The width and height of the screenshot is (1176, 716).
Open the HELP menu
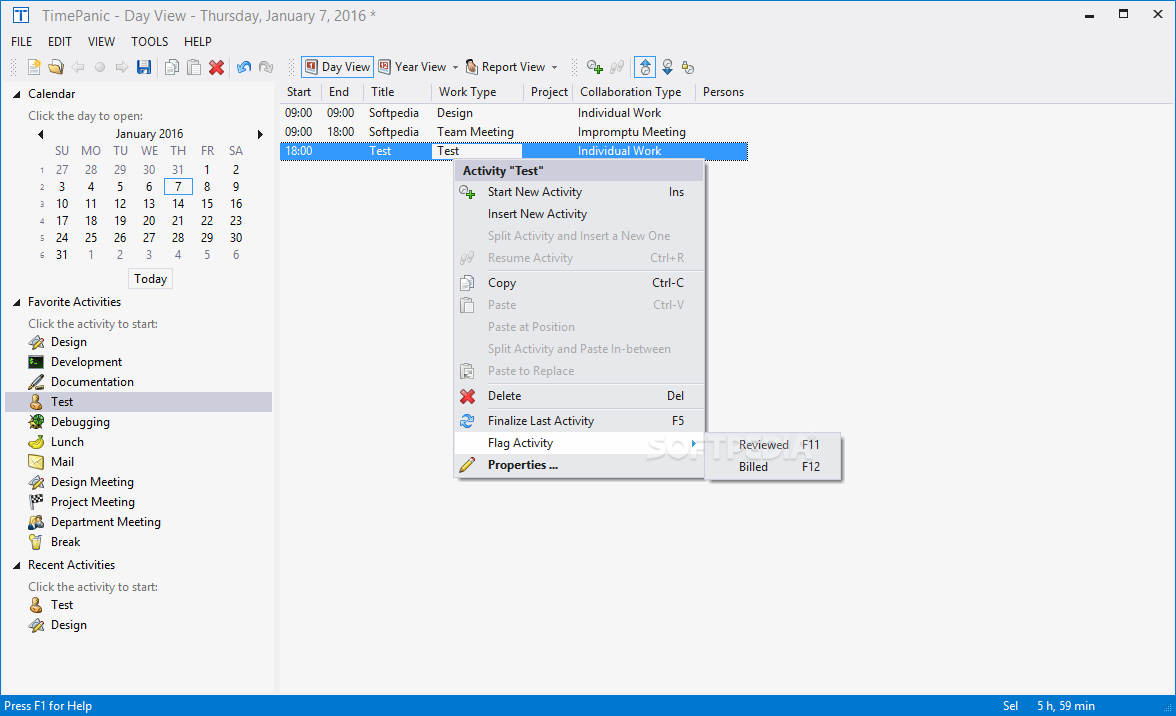coord(198,42)
